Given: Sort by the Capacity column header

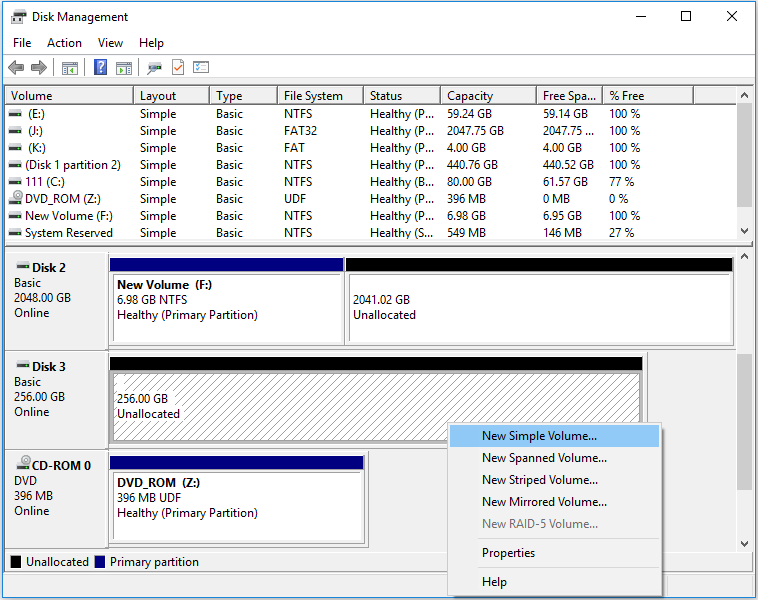Looking at the screenshot, I should point(489,96).
